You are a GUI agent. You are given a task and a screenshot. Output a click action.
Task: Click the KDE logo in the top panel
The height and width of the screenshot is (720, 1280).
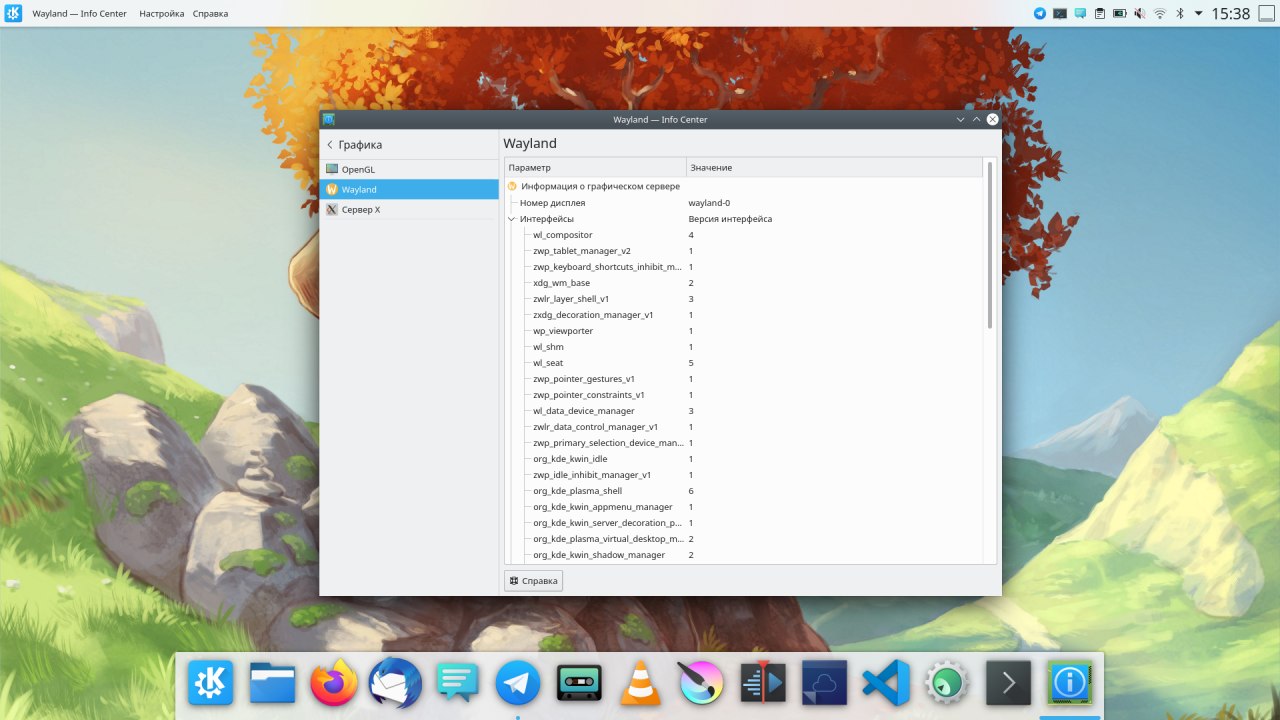(13, 13)
